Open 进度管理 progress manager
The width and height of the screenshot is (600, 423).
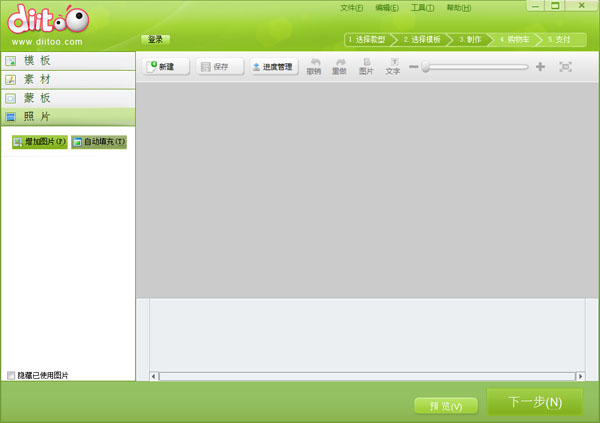(x=273, y=67)
